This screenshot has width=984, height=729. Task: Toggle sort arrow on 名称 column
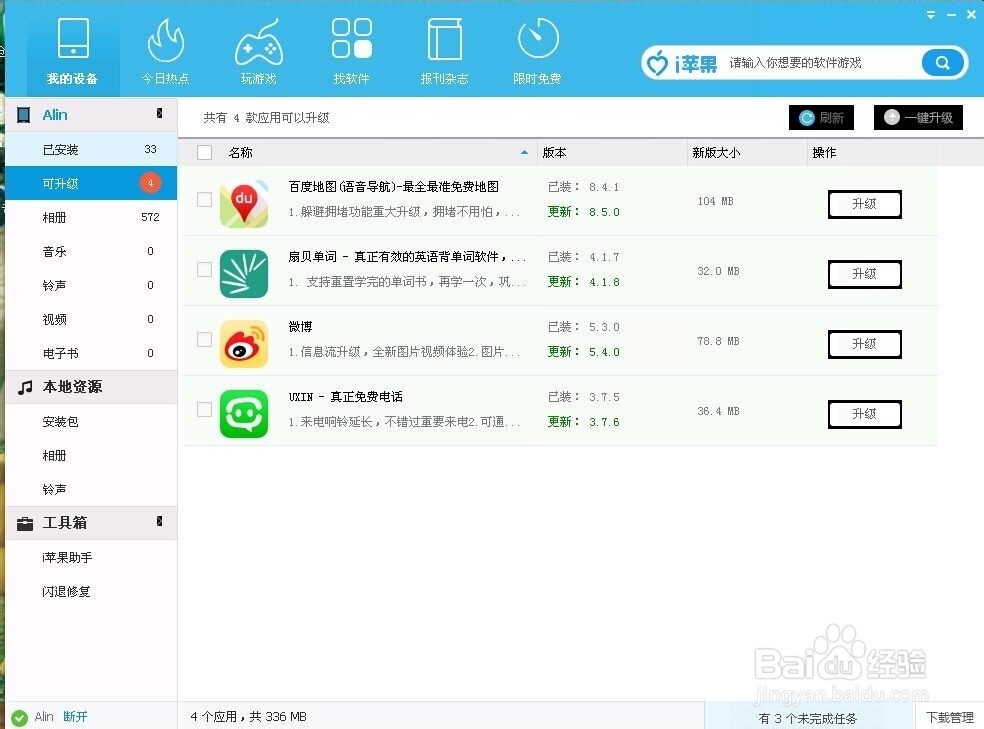(x=525, y=152)
